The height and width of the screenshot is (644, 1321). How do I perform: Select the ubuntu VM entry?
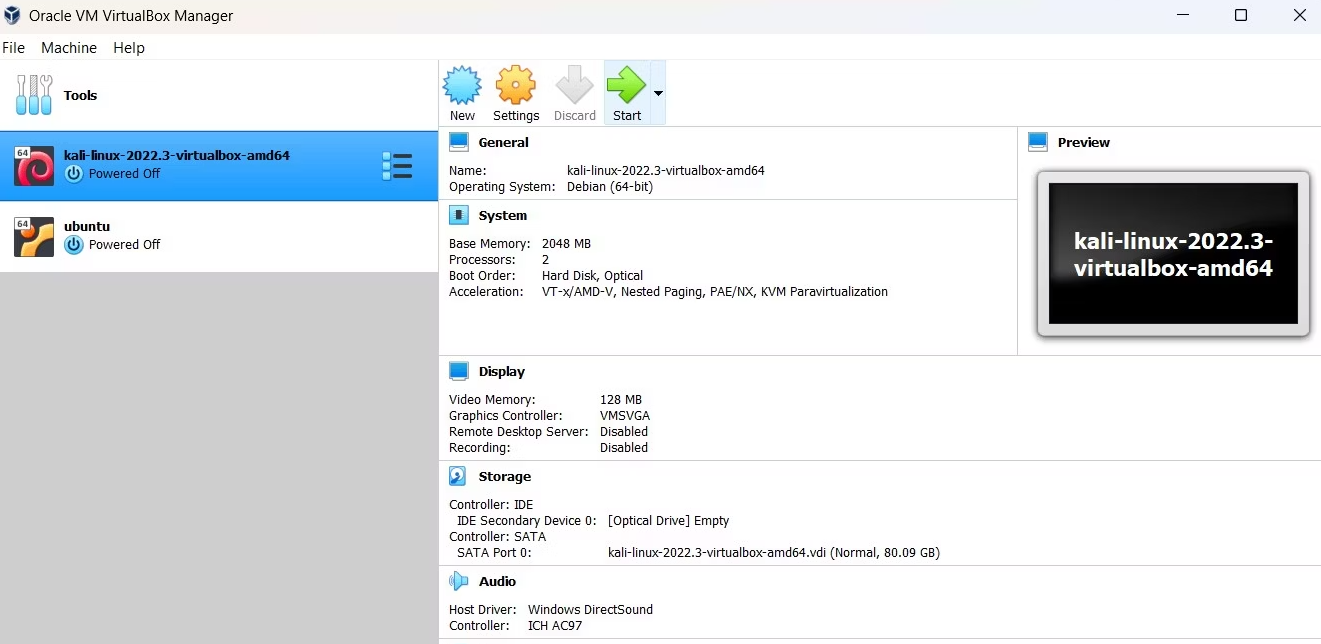219,237
